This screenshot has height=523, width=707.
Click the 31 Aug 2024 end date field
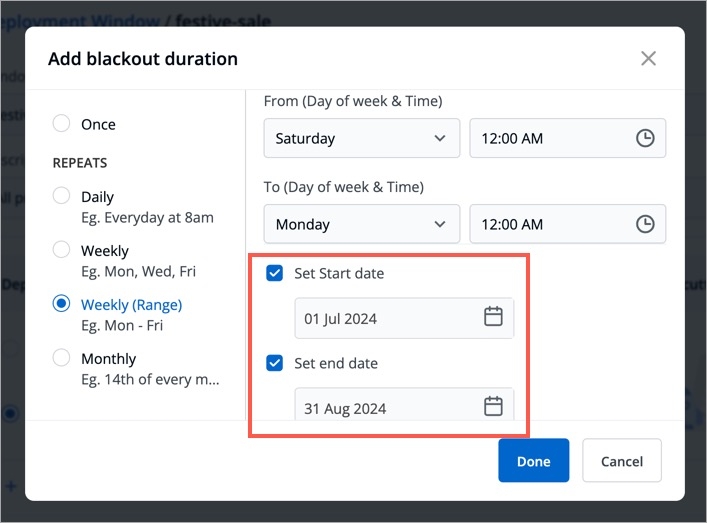pos(404,404)
